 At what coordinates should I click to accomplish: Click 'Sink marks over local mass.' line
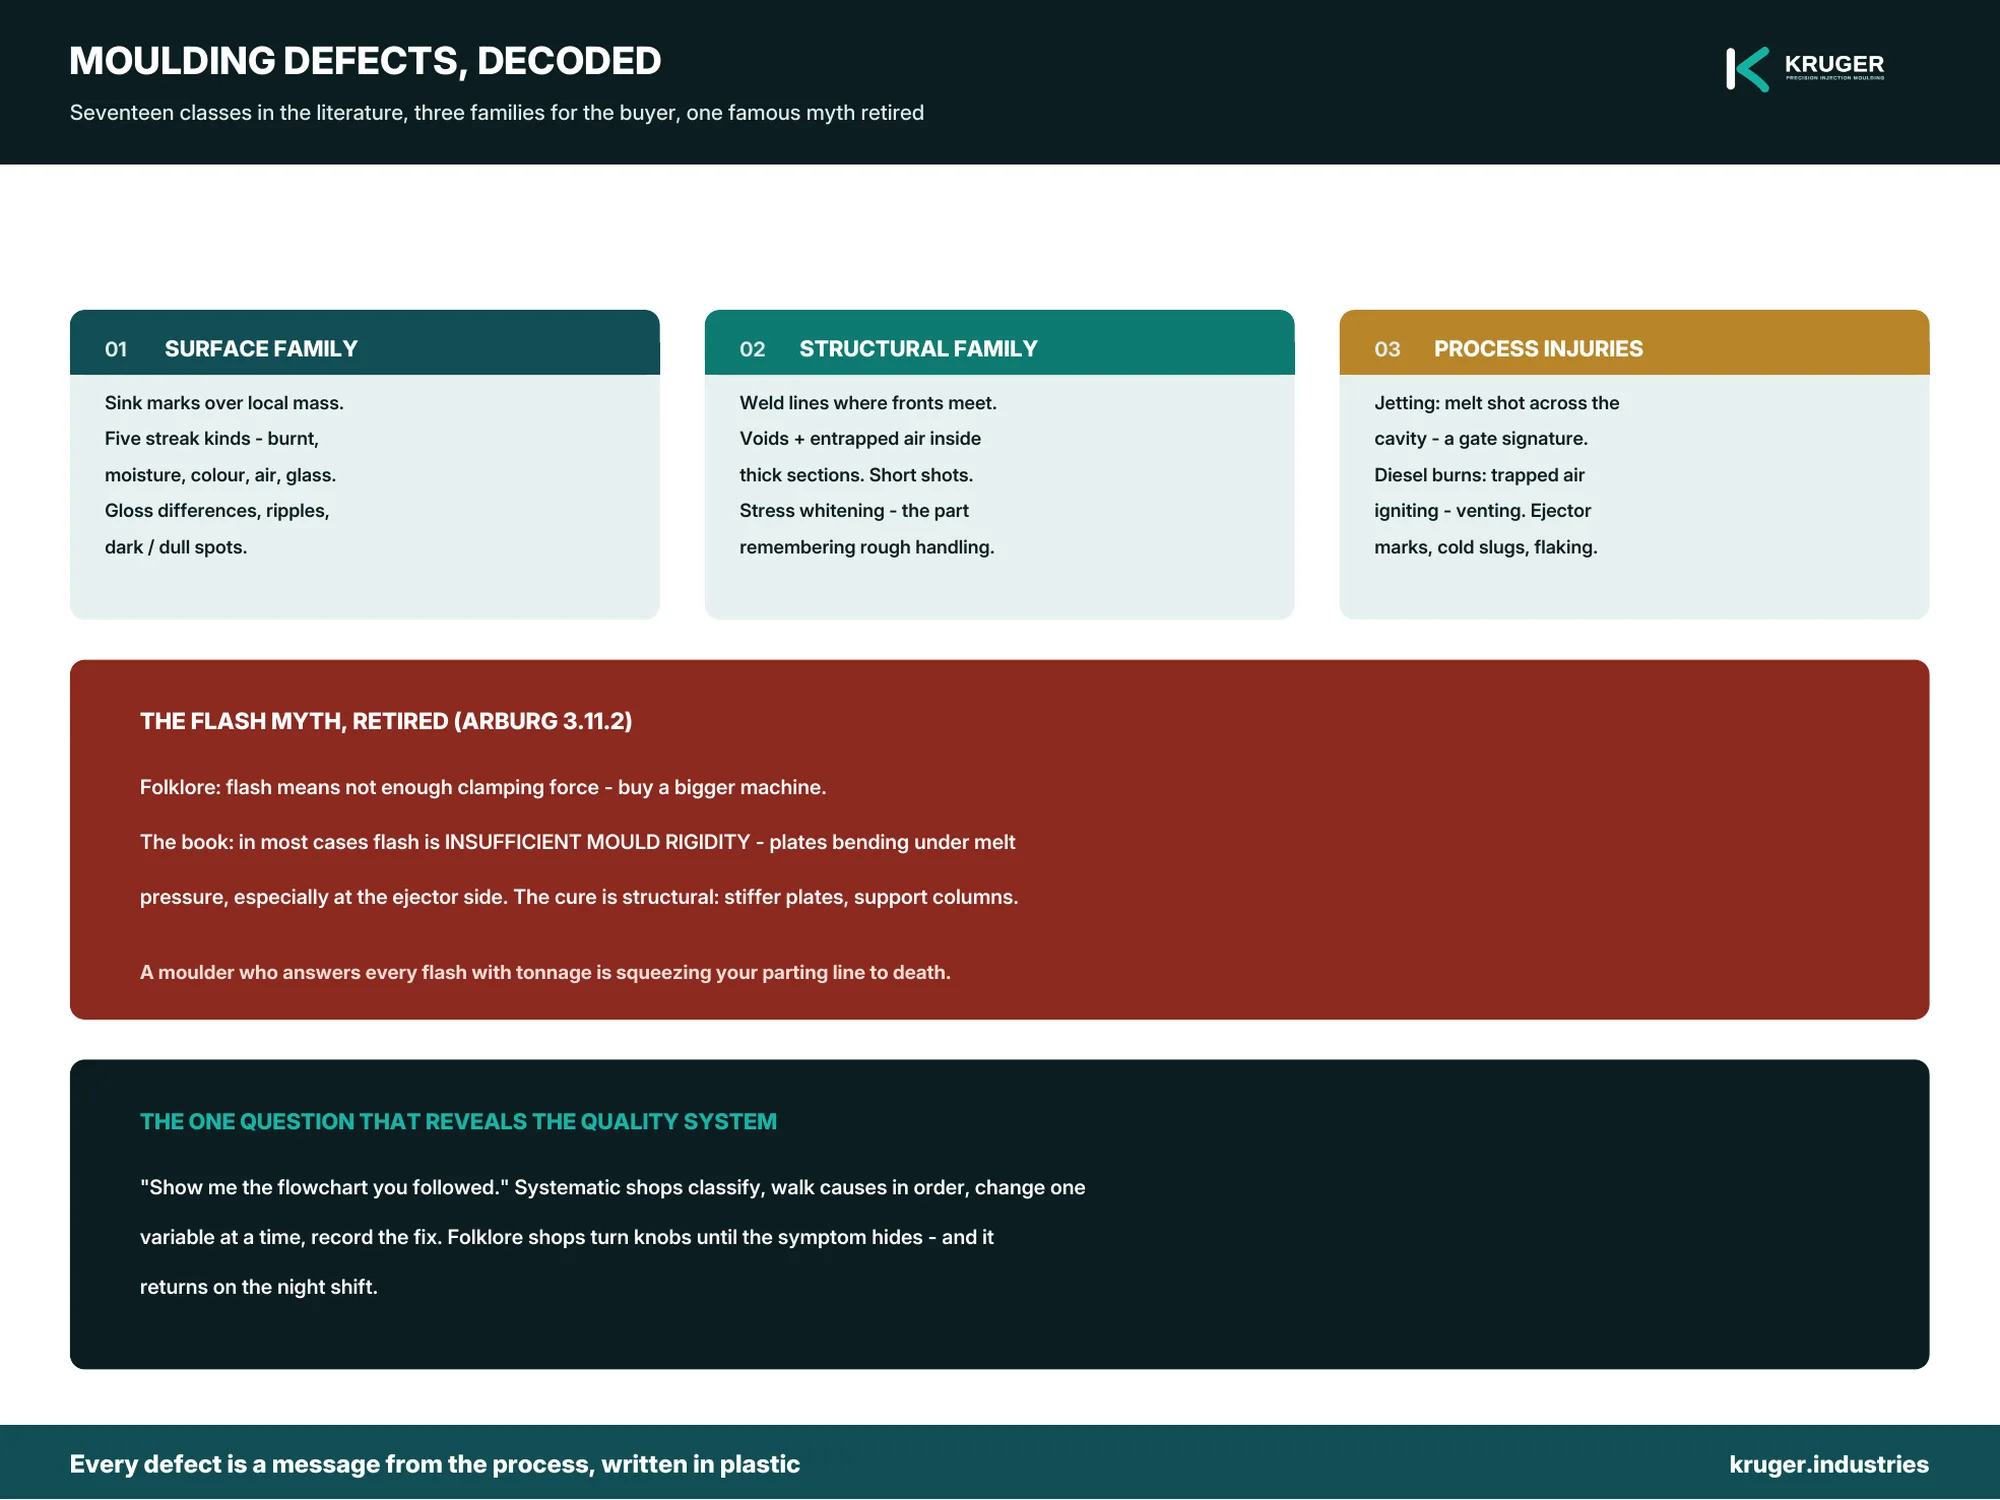tap(224, 403)
